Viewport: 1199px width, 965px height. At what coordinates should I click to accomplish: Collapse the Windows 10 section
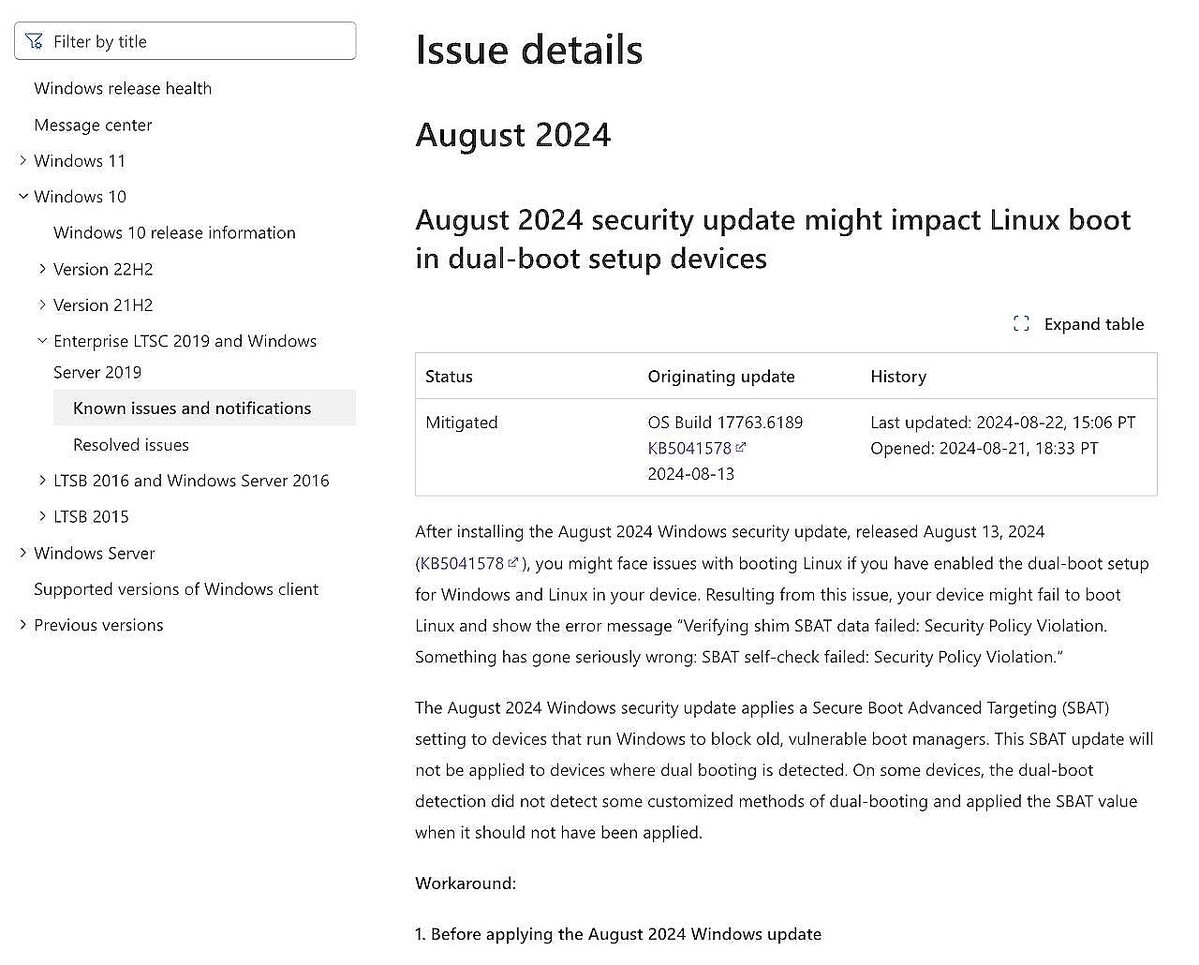tap(23, 196)
